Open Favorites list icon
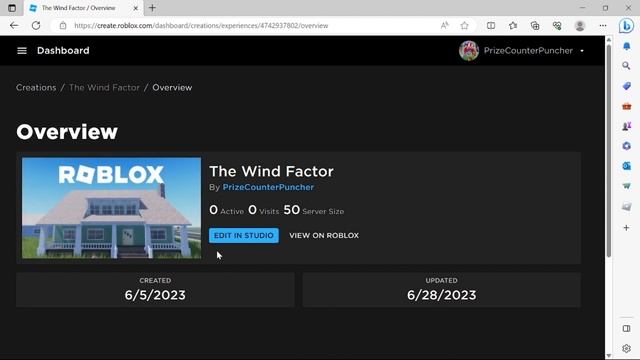Viewport: 640px width, 360px height. 513,25
